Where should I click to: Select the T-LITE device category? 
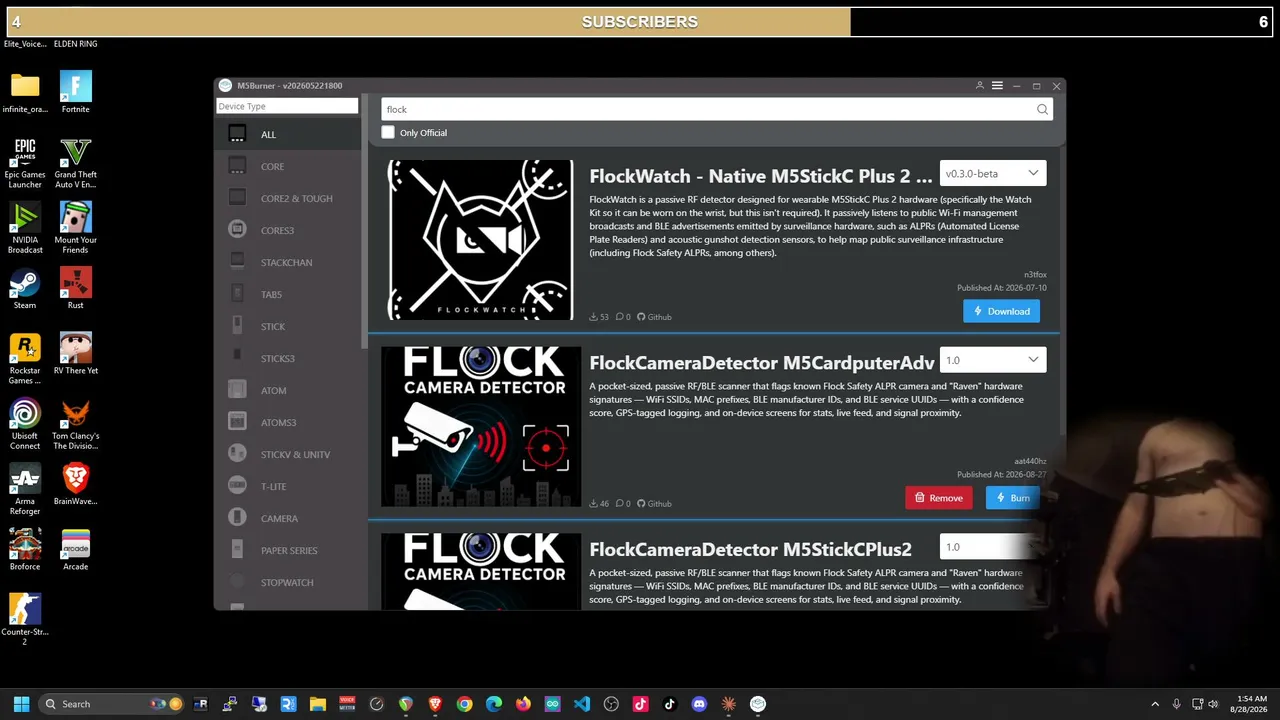tap(290, 486)
